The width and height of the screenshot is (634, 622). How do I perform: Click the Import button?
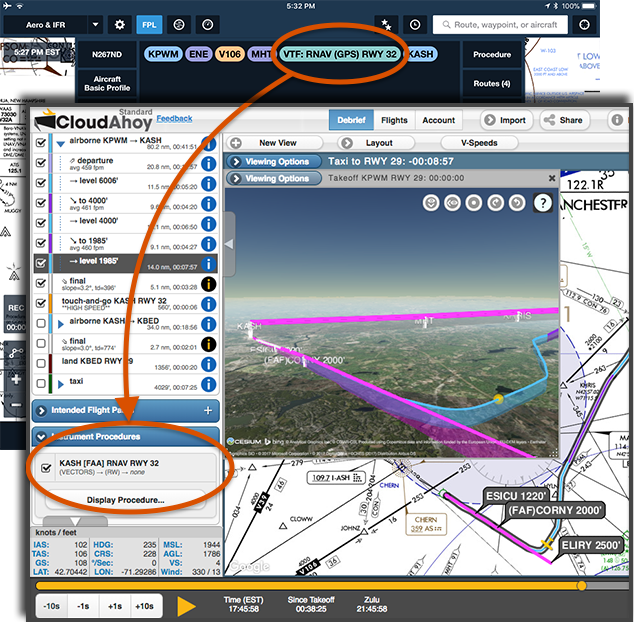click(x=505, y=120)
